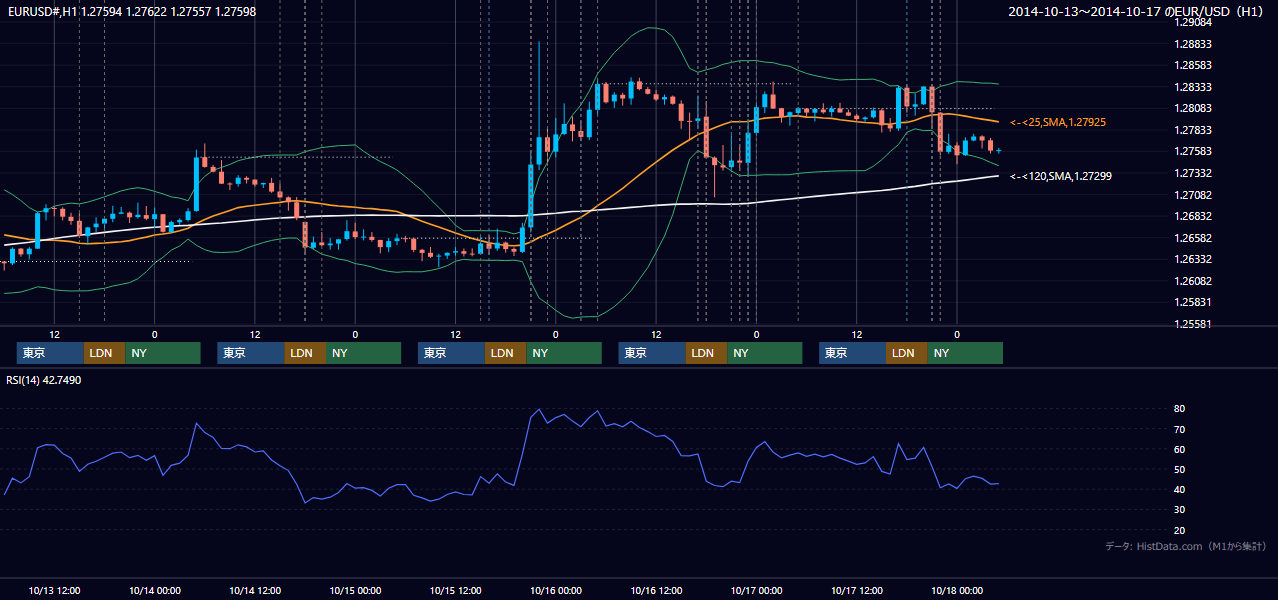The width and height of the screenshot is (1278, 600).
Task: Select the 10/16 12:00 date label
Action: (656, 590)
